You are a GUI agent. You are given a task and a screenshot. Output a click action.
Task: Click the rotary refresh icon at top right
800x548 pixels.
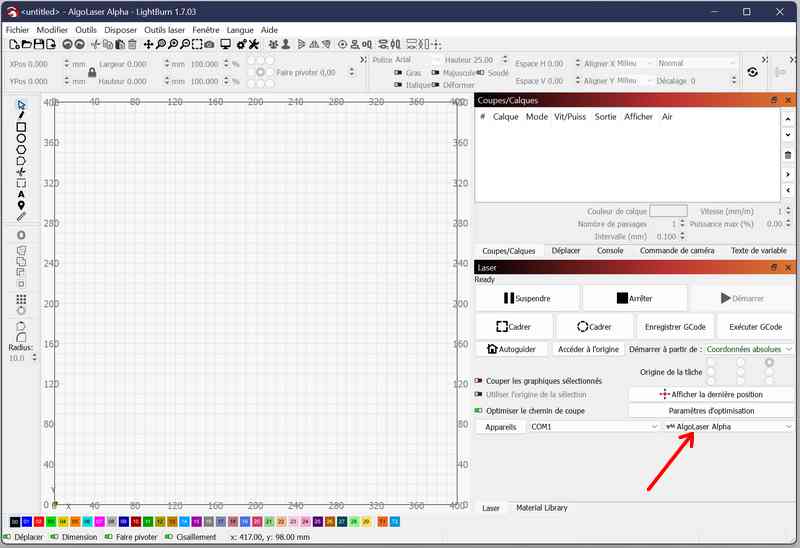[753, 72]
